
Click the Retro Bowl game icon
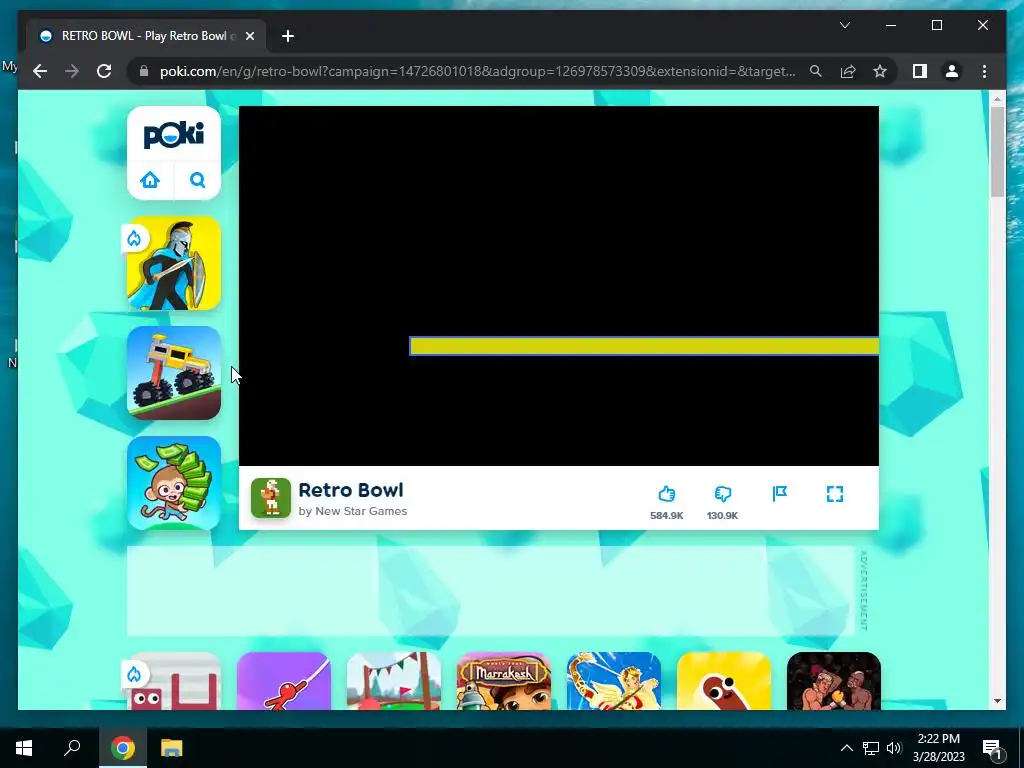tap(271, 498)
